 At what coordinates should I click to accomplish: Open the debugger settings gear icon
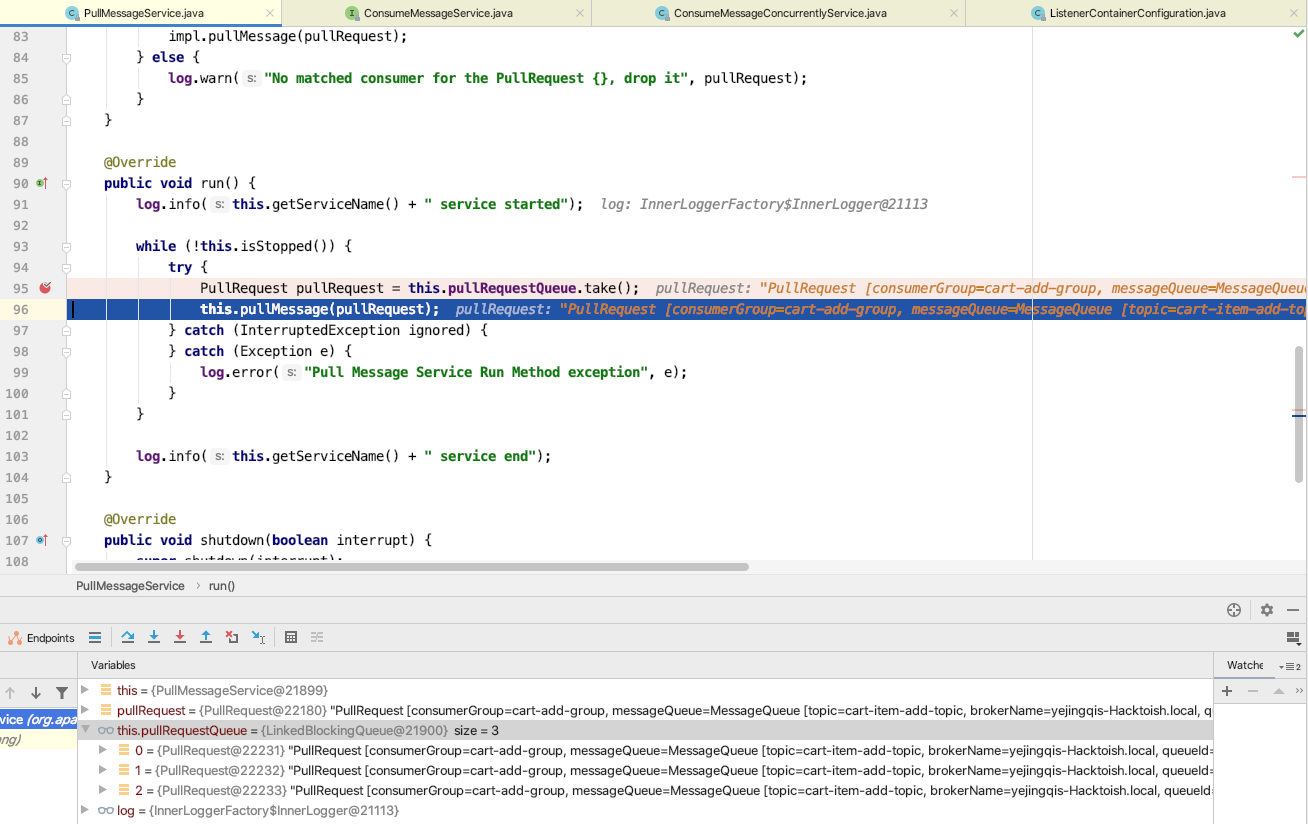tap(1267, 610)
